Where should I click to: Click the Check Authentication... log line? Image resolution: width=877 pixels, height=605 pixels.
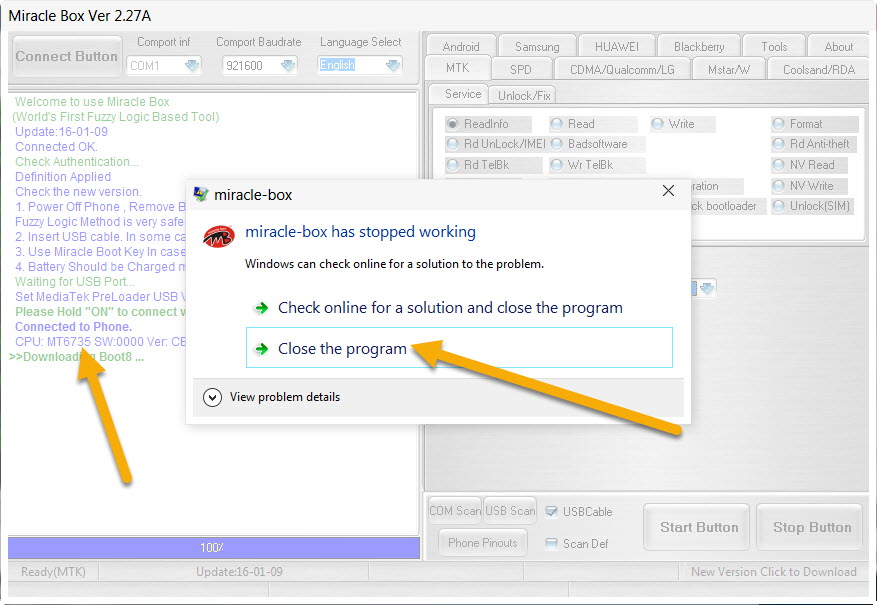coord(77,162)
